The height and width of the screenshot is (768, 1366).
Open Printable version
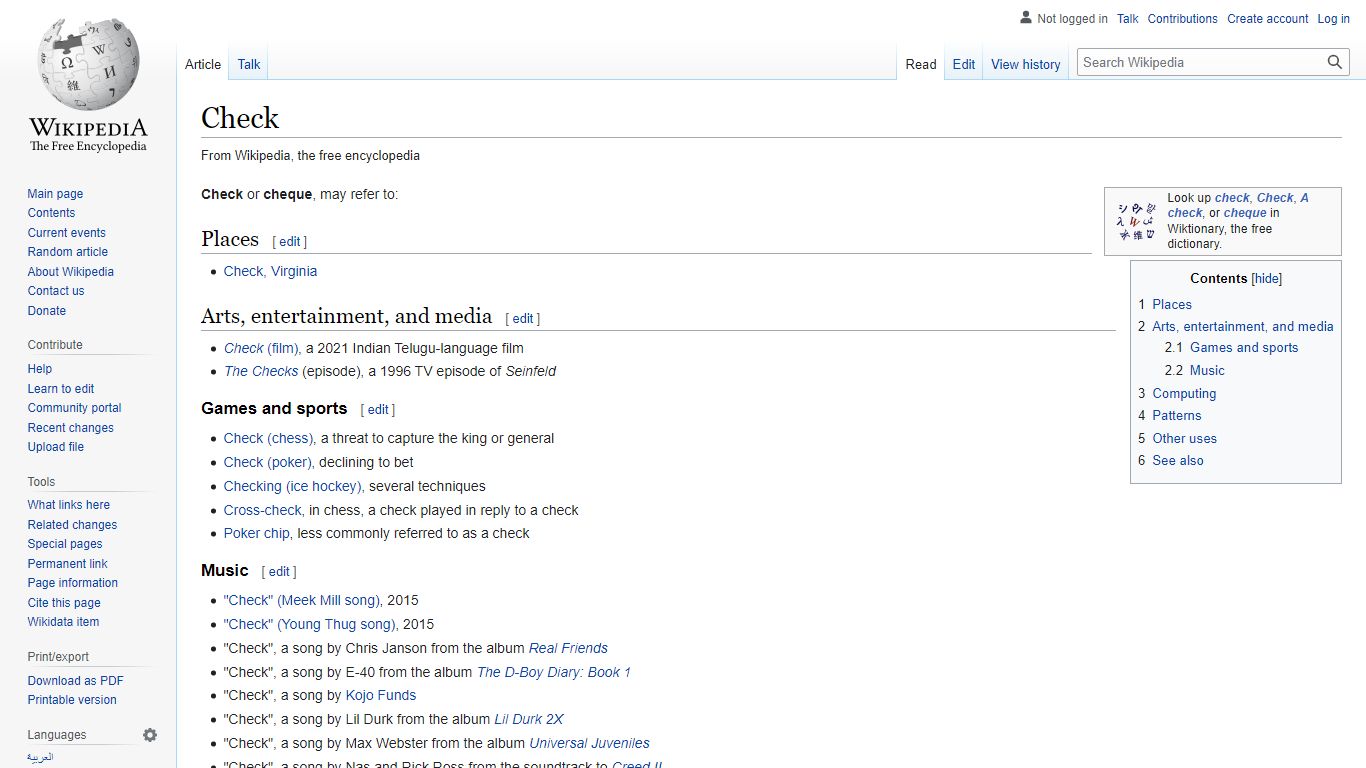[x=72, y=700]
